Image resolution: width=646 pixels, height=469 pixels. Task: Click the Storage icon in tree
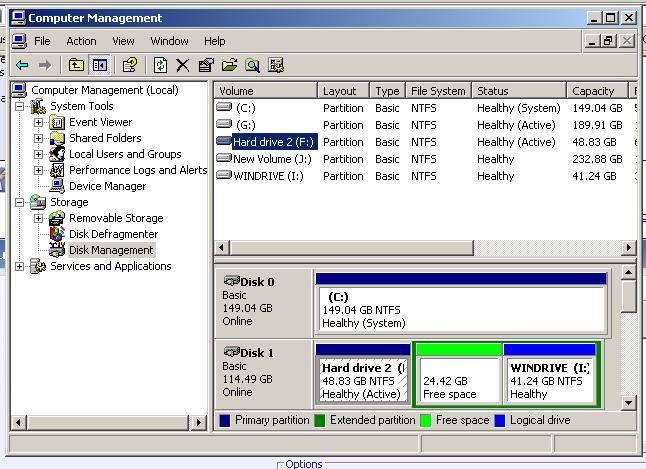[38, 202]
